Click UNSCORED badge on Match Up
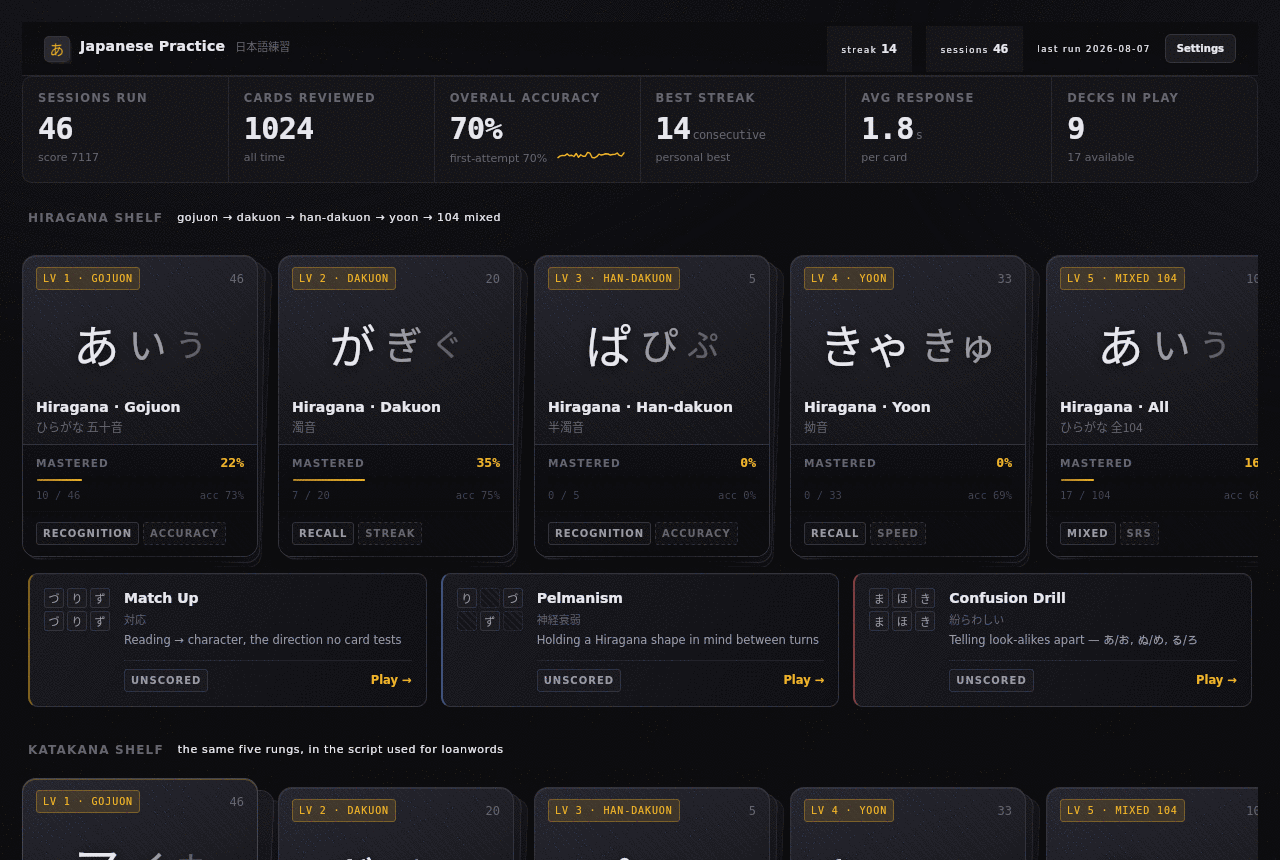This screenshot has width=1280, height=860. [166, 680]
